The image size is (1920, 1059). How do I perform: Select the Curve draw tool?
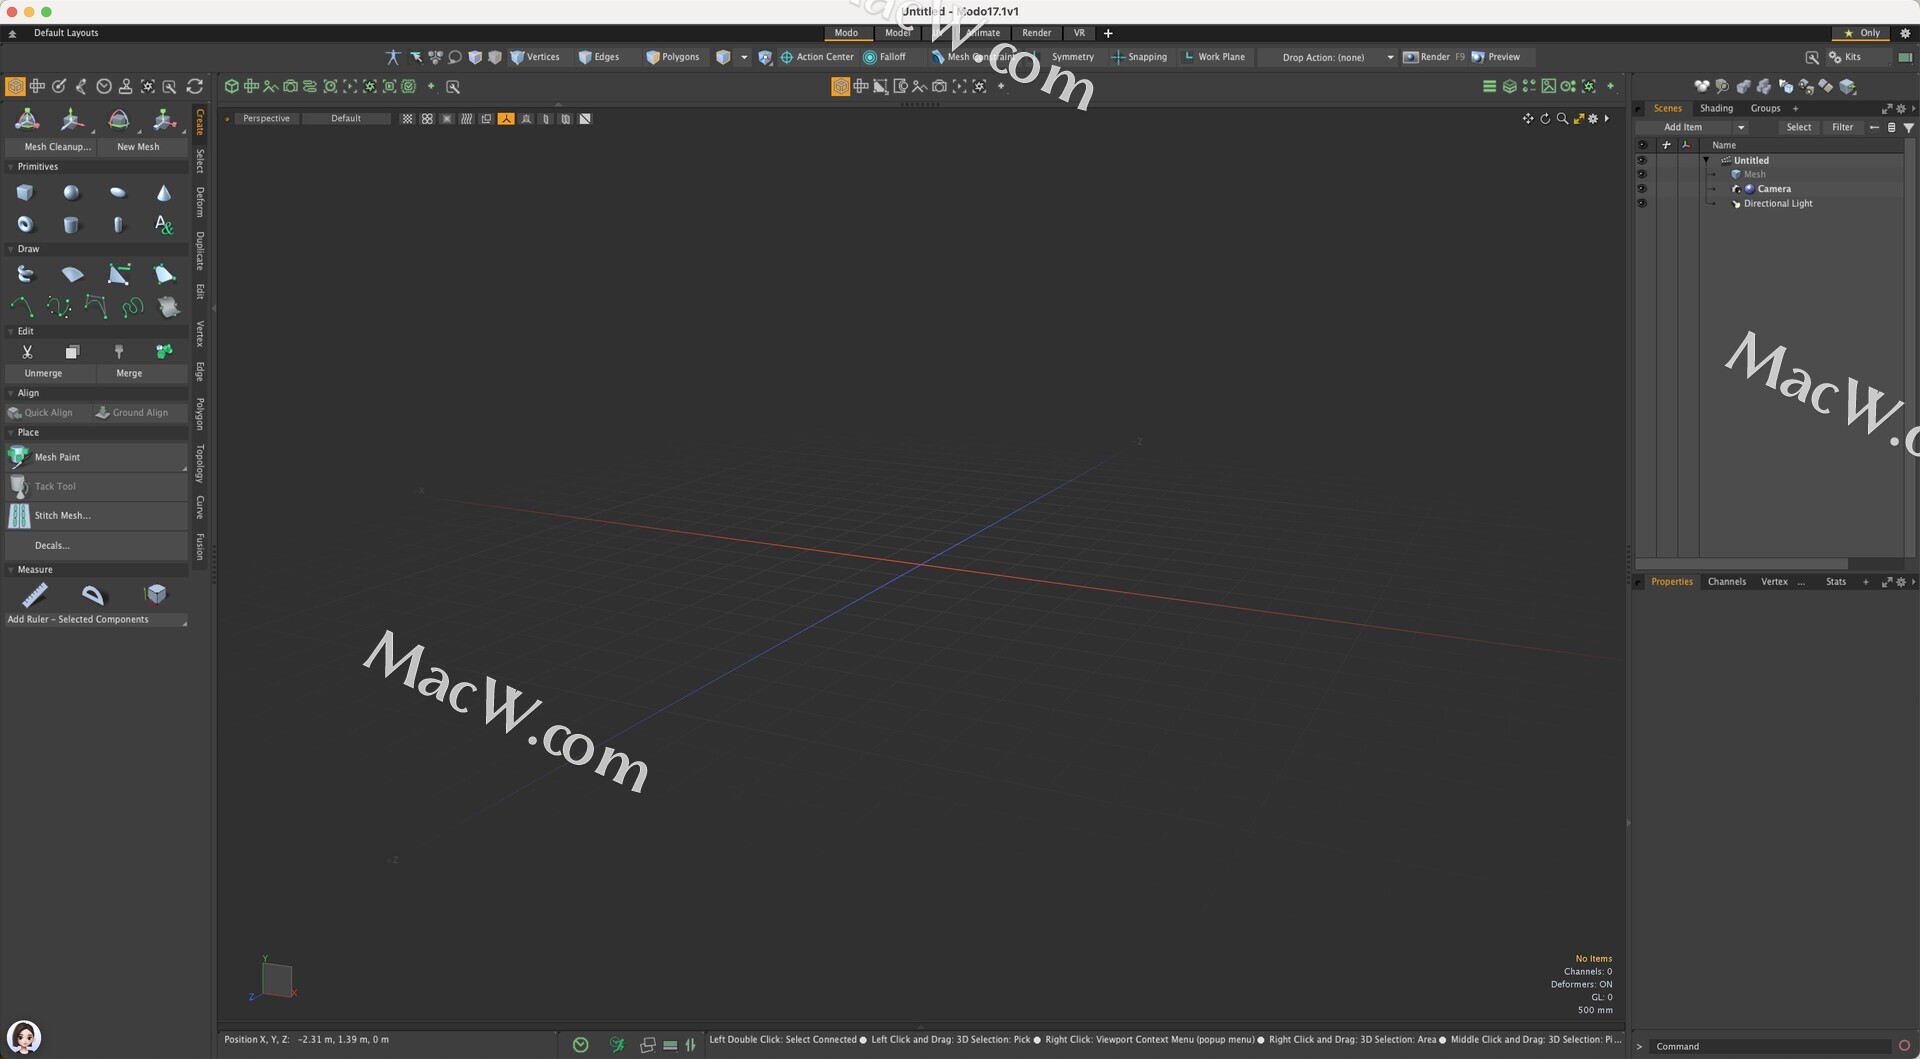click(x=21, y=306)
